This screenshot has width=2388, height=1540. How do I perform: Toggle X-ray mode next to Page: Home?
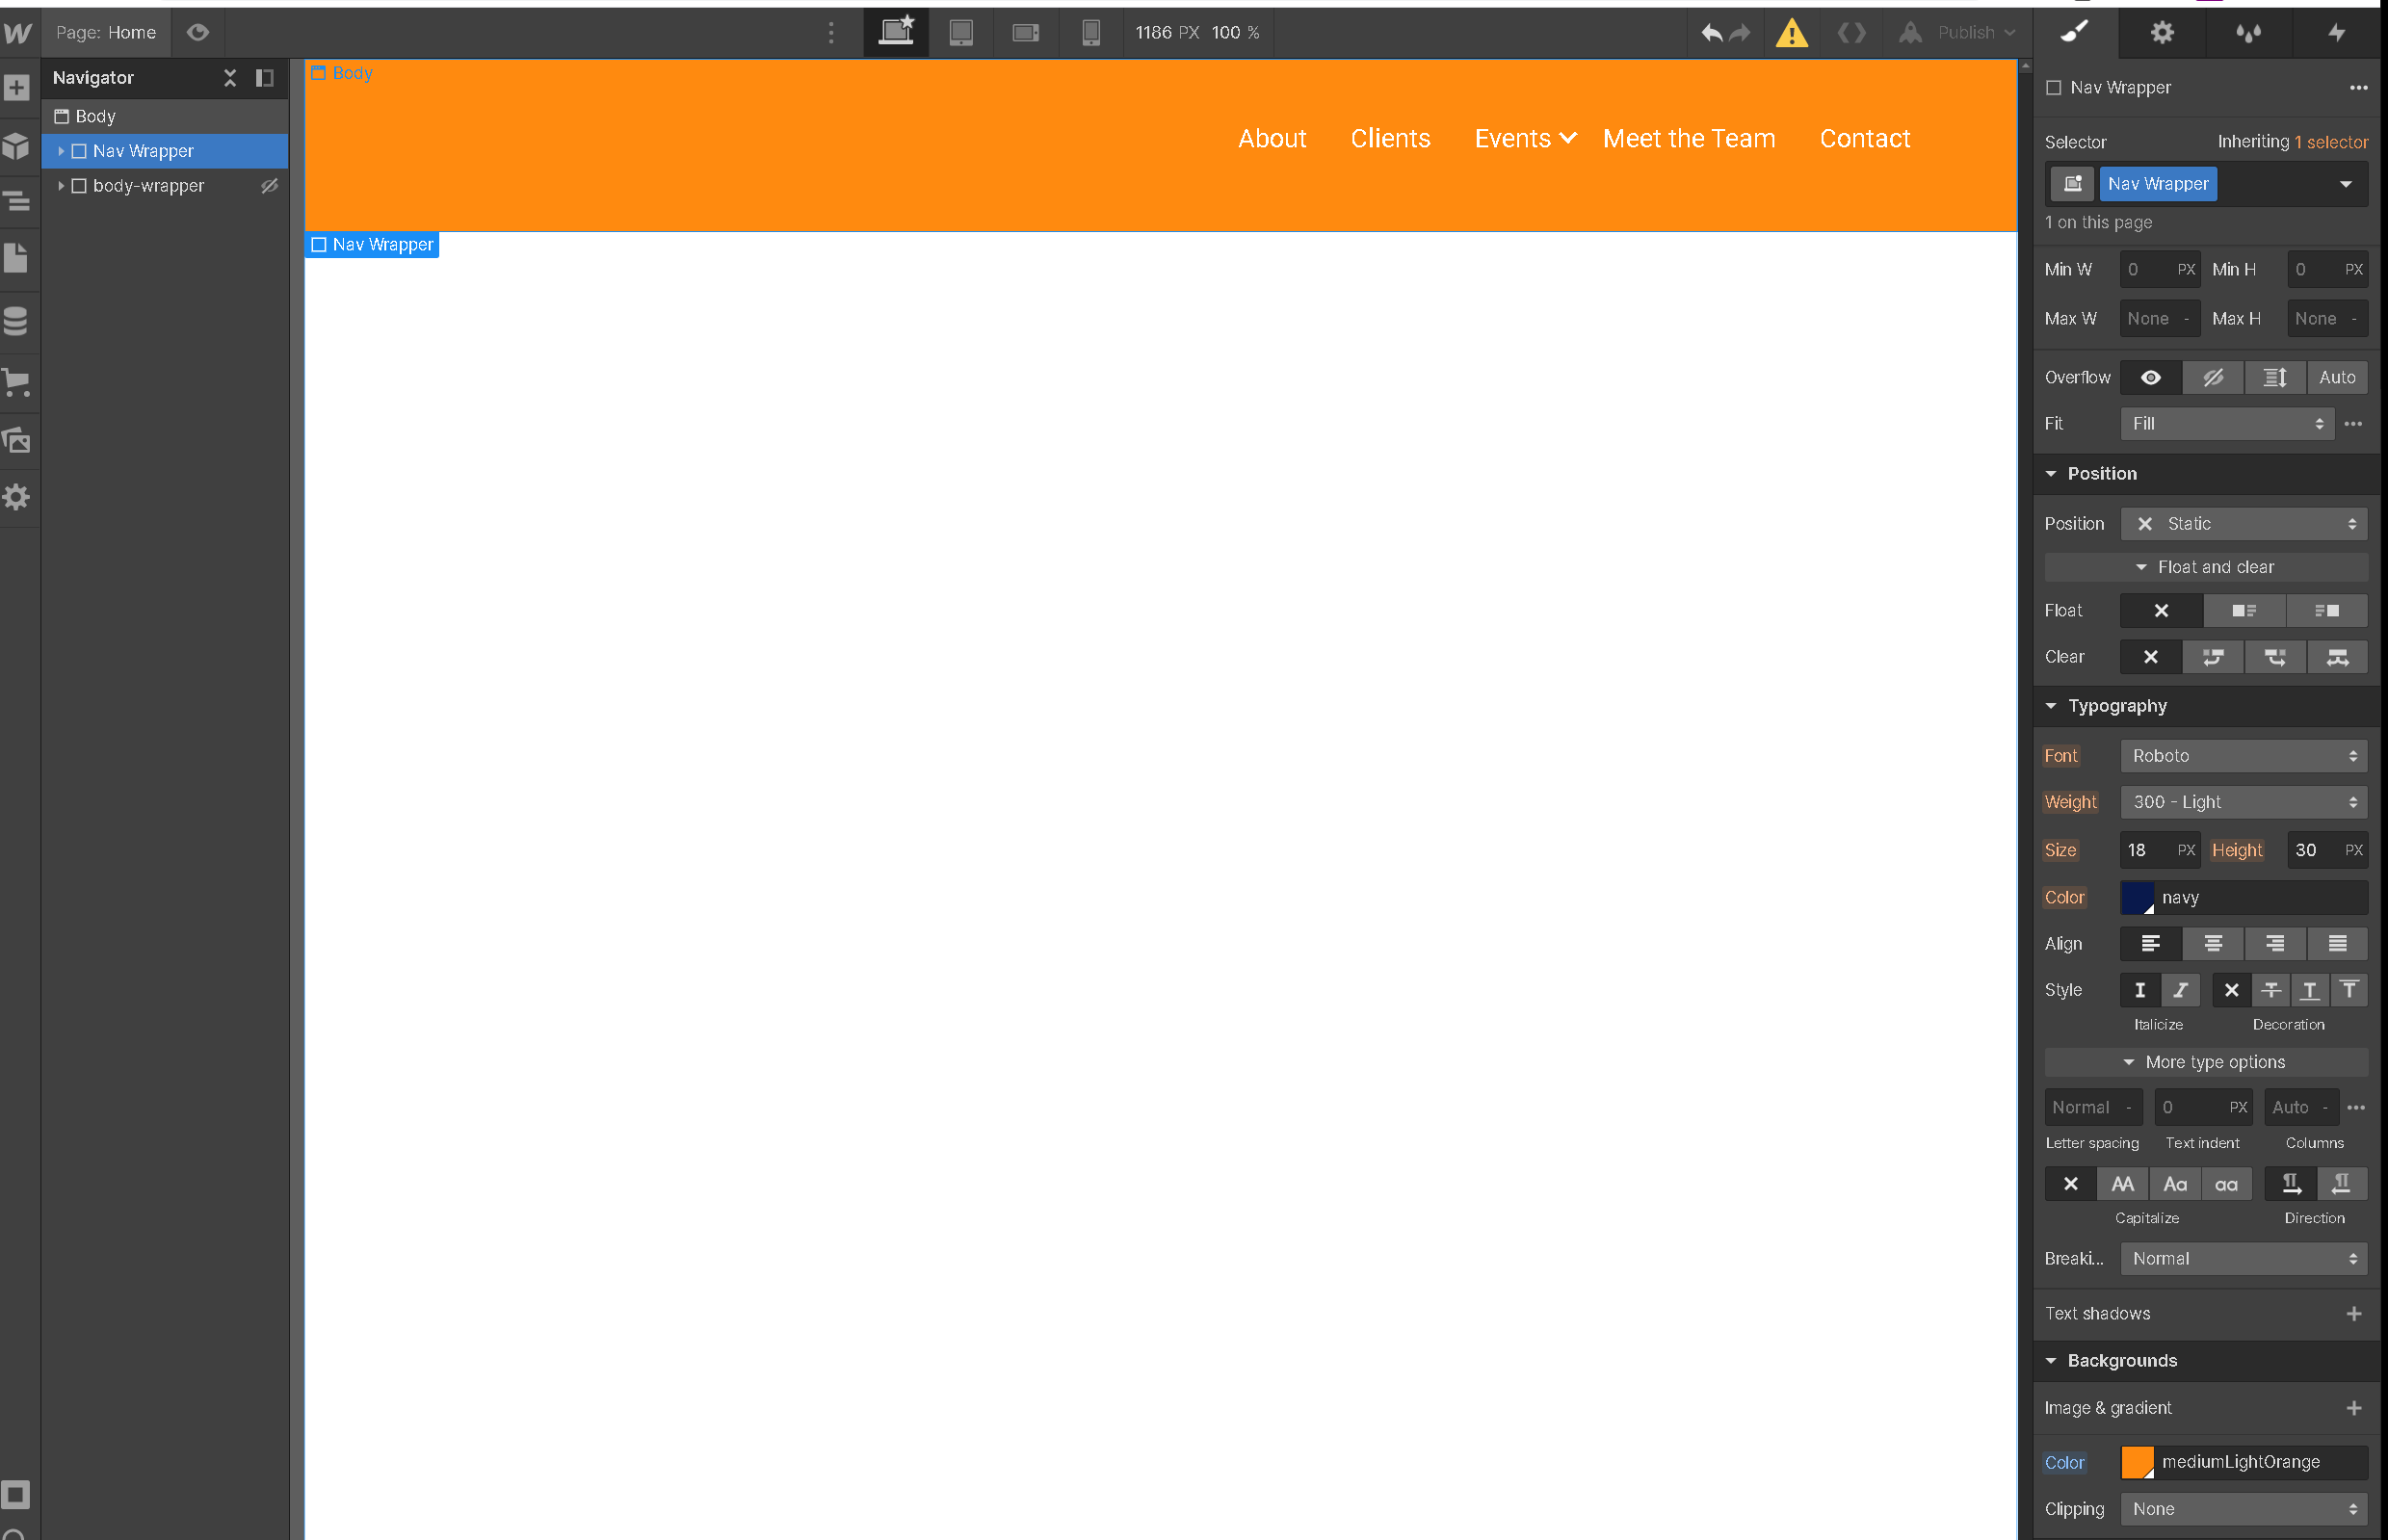click(197, 32)
